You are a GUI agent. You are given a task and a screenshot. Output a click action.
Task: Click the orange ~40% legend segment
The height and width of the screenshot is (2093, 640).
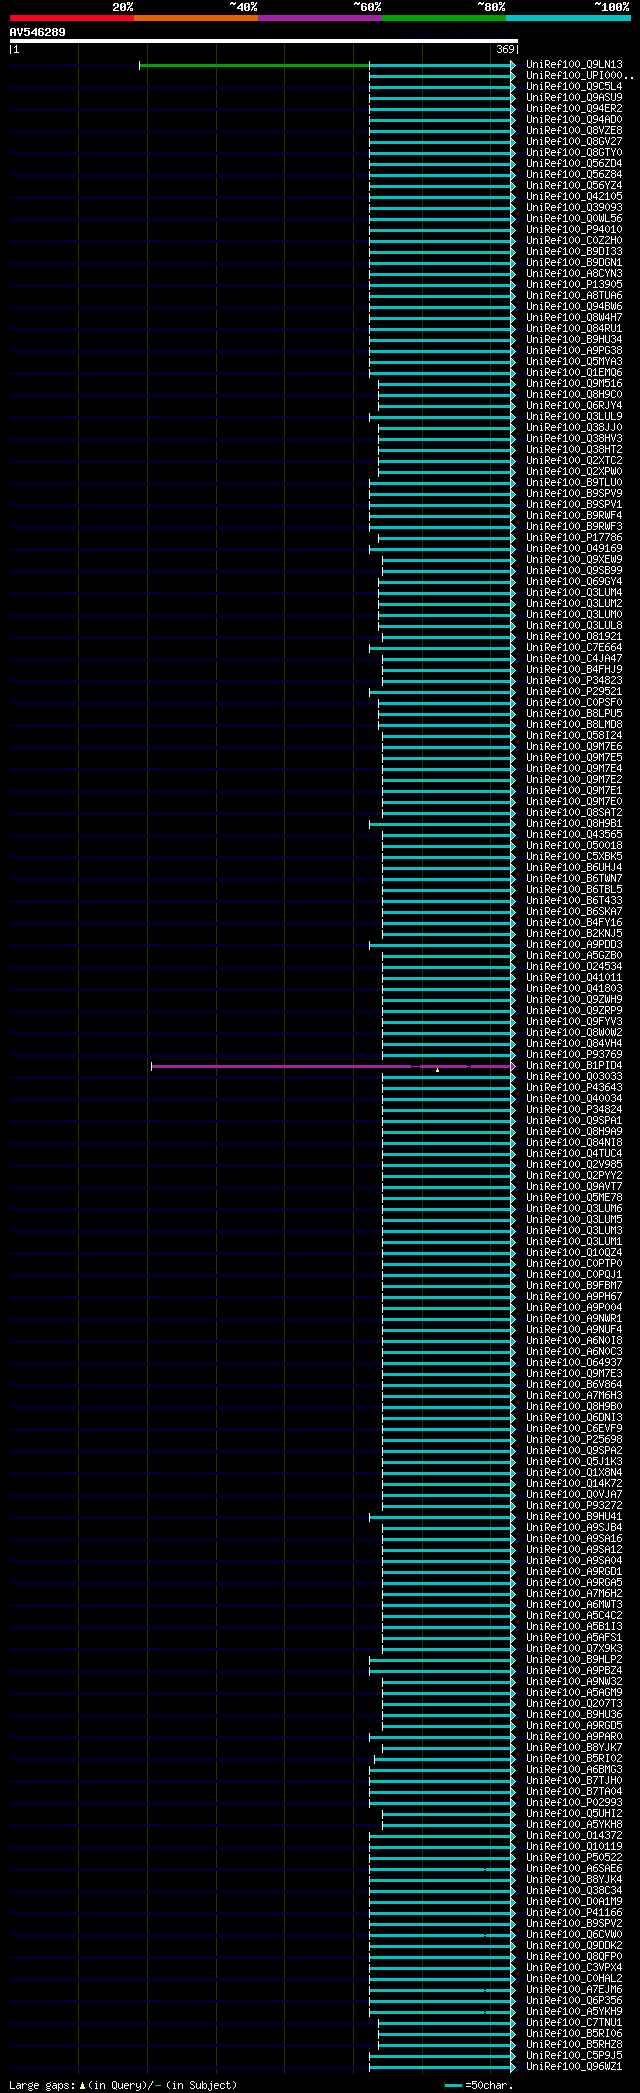tap(196, 18)
